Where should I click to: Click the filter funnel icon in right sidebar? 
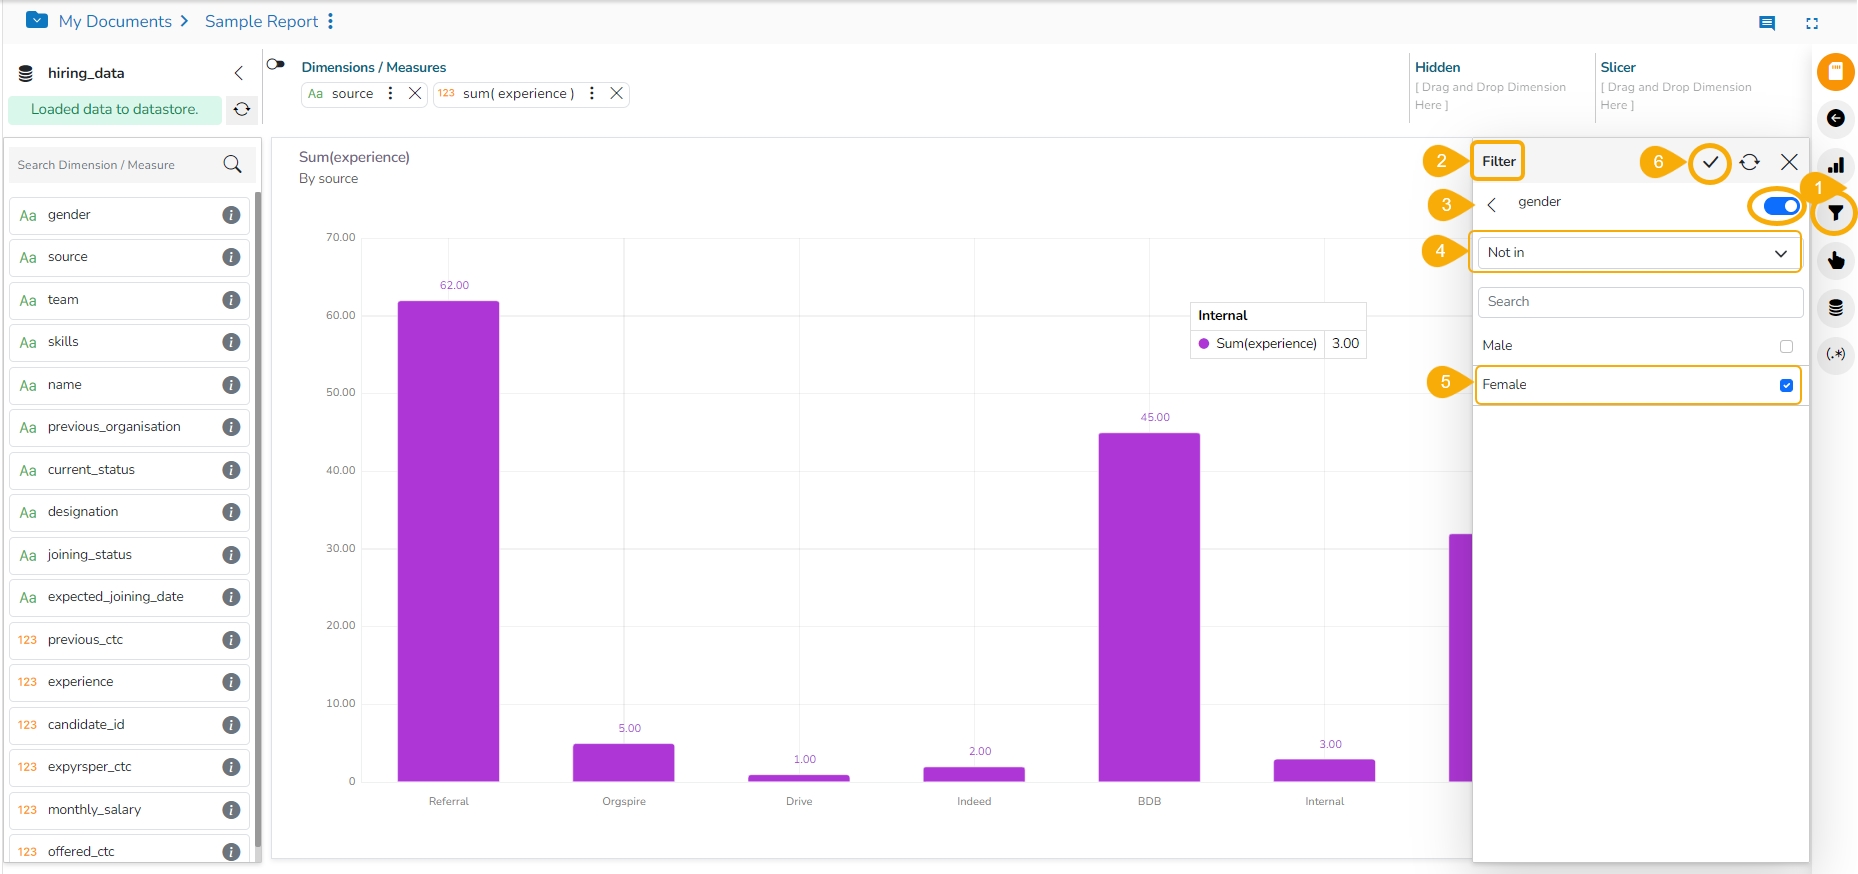(1835, 213)
